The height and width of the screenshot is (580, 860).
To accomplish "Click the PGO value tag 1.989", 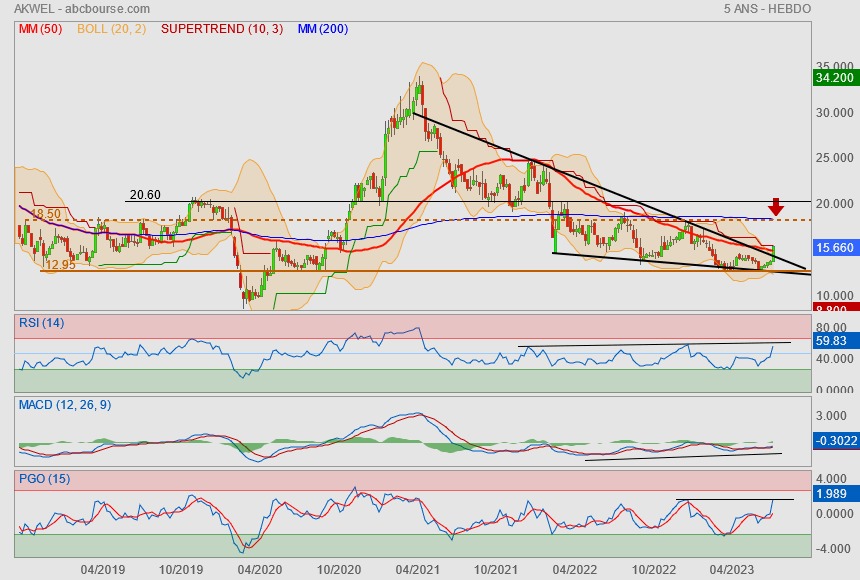I will [832, 494].
